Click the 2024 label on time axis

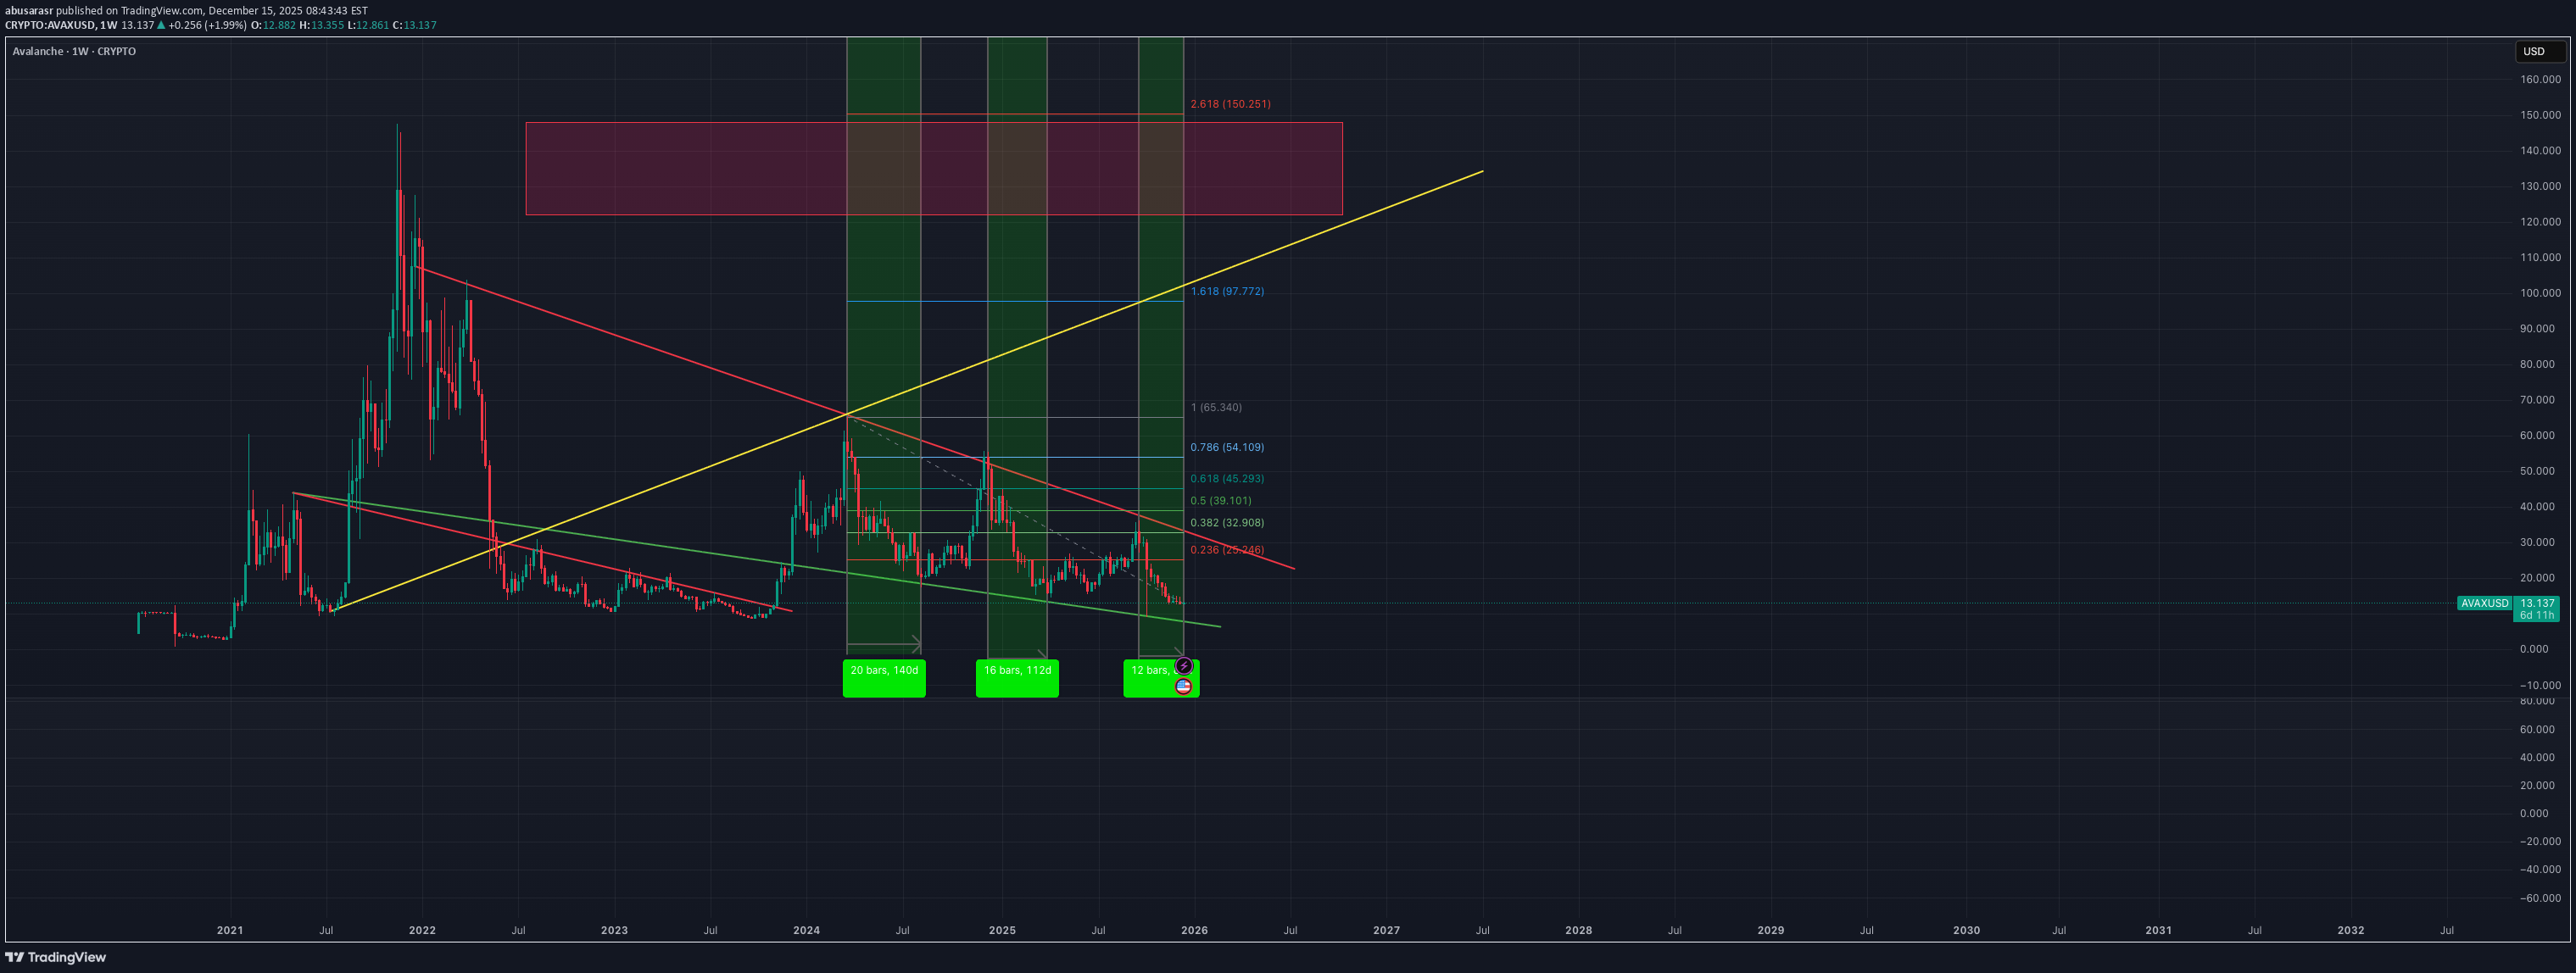point(806,930)
